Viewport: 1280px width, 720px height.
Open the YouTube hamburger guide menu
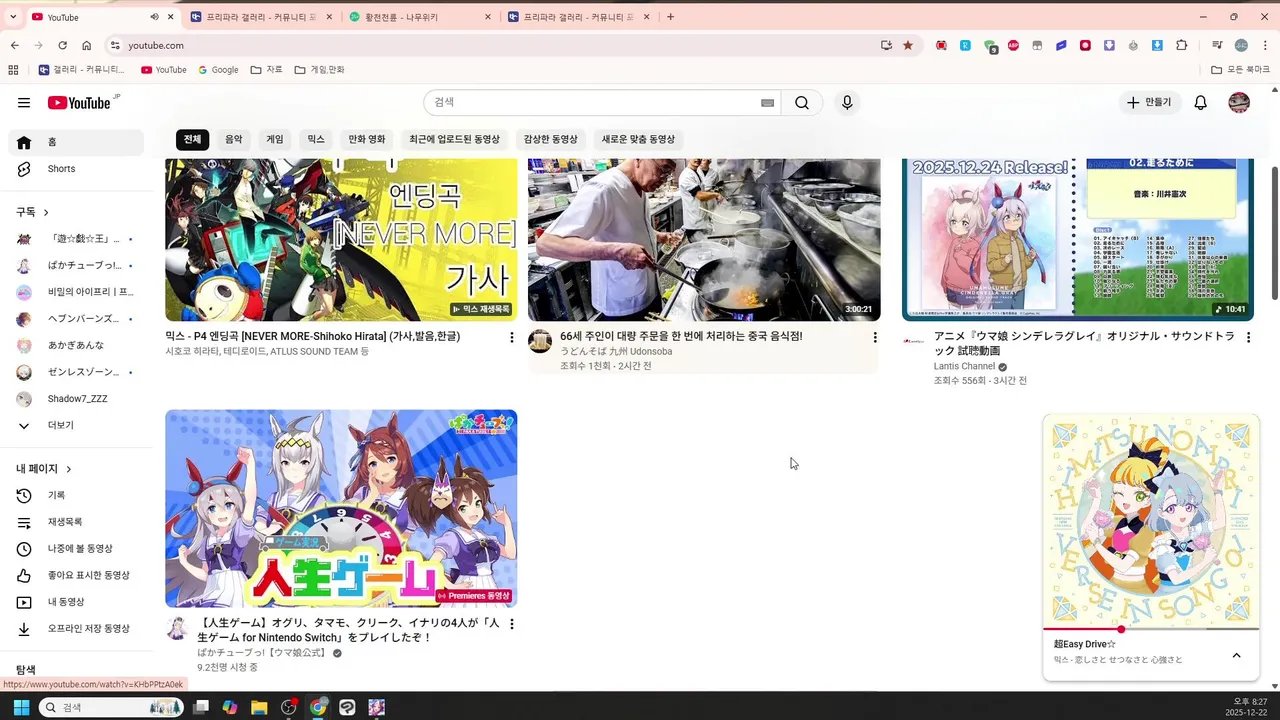click(24, 103)
